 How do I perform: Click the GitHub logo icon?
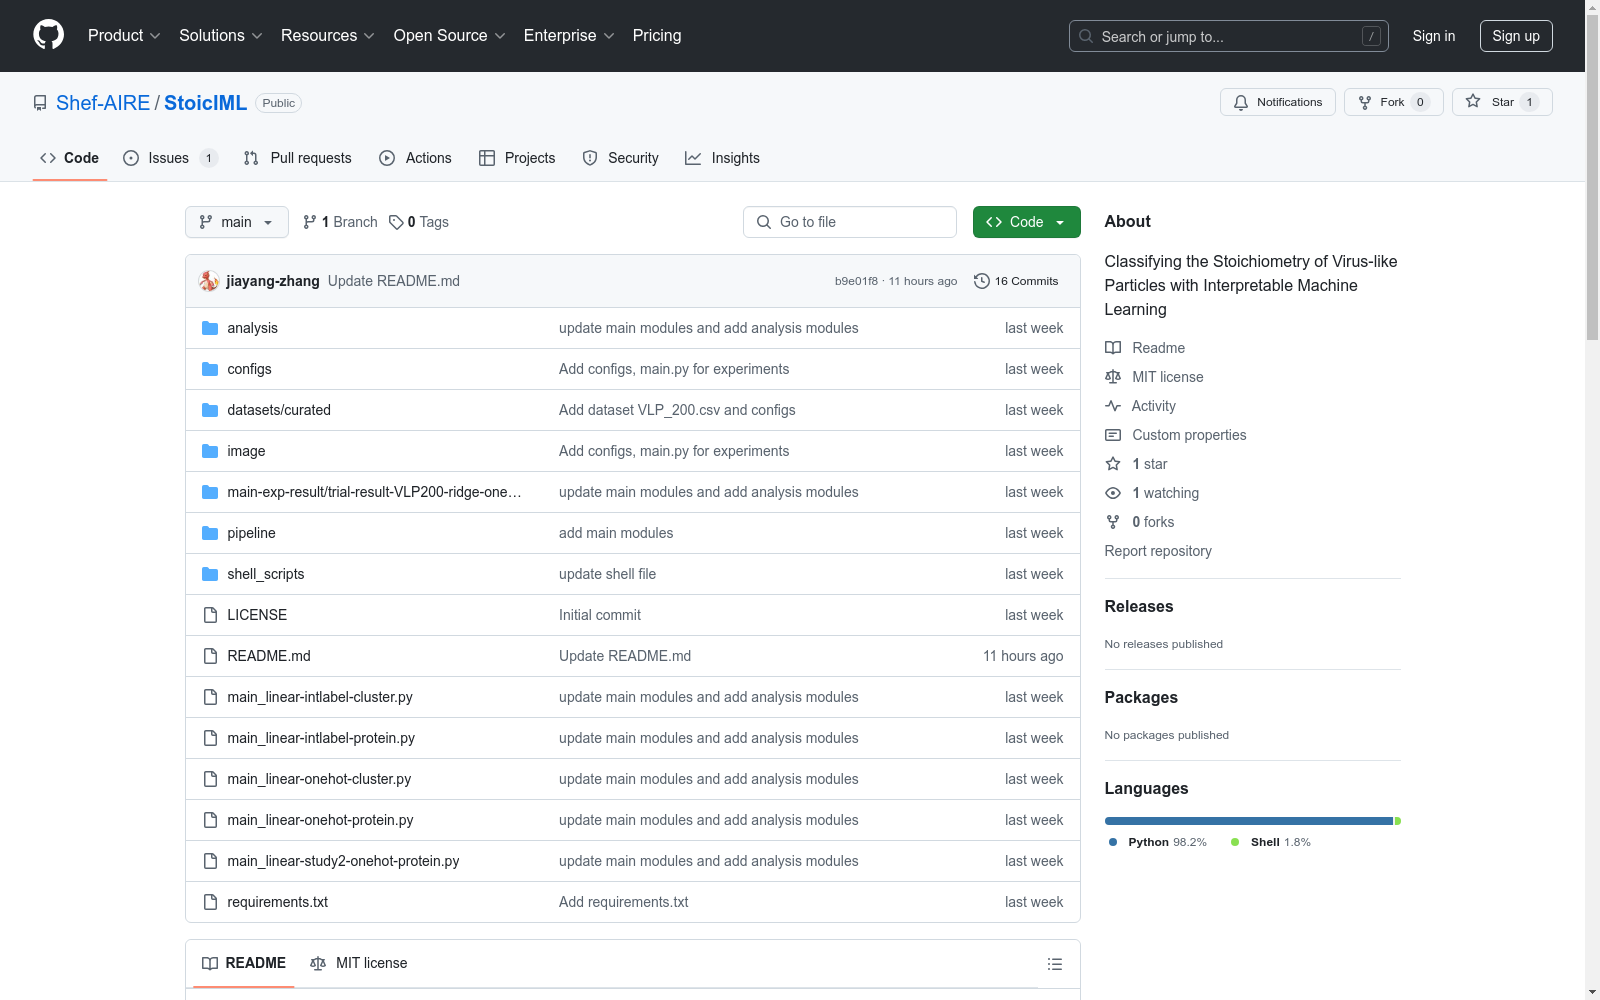pyautogui.click(x=48, y=35)
